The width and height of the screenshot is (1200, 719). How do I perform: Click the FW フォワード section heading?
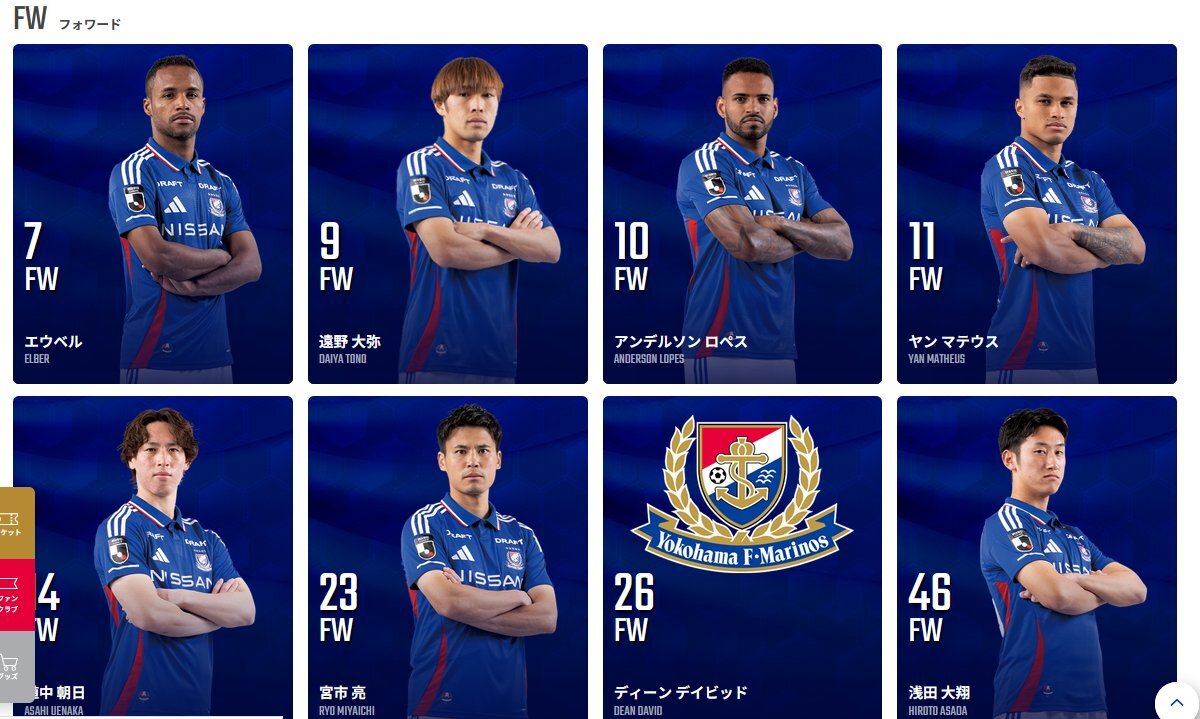(67, 19)
